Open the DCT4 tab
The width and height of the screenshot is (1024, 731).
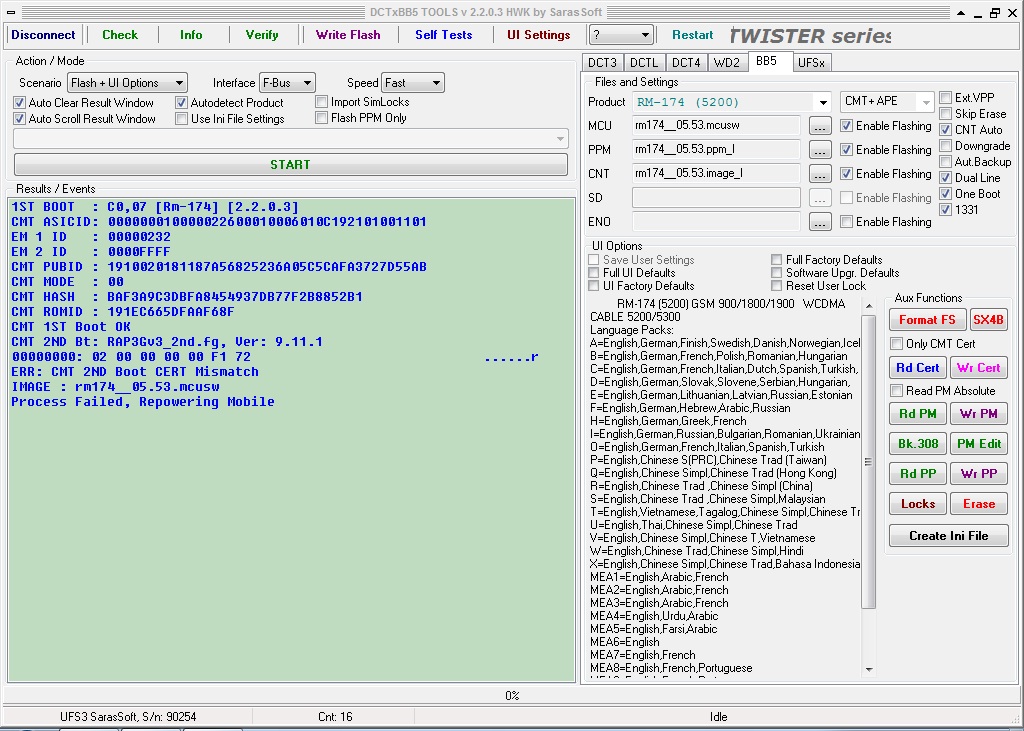click(686, 63)
